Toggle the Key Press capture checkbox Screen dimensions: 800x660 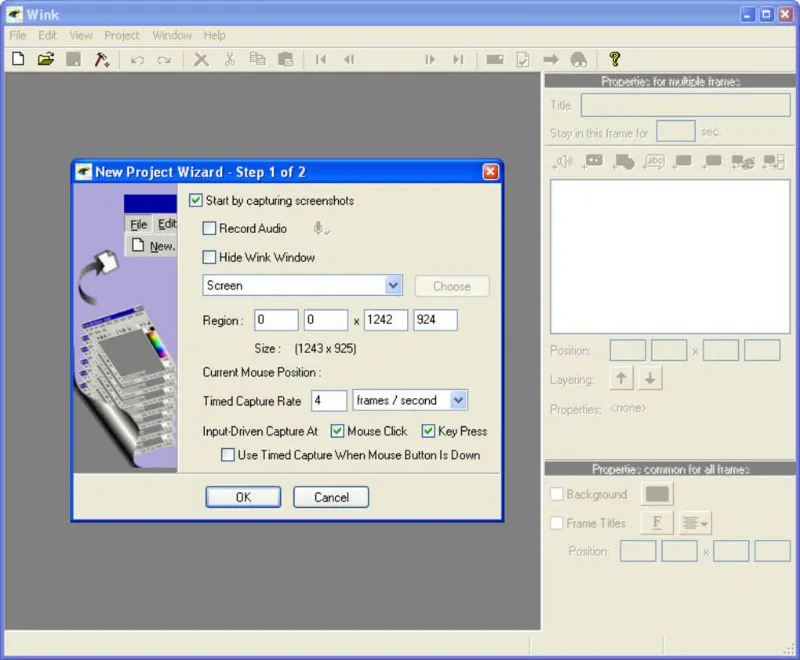pyautogui.click(x=428, y=431)
